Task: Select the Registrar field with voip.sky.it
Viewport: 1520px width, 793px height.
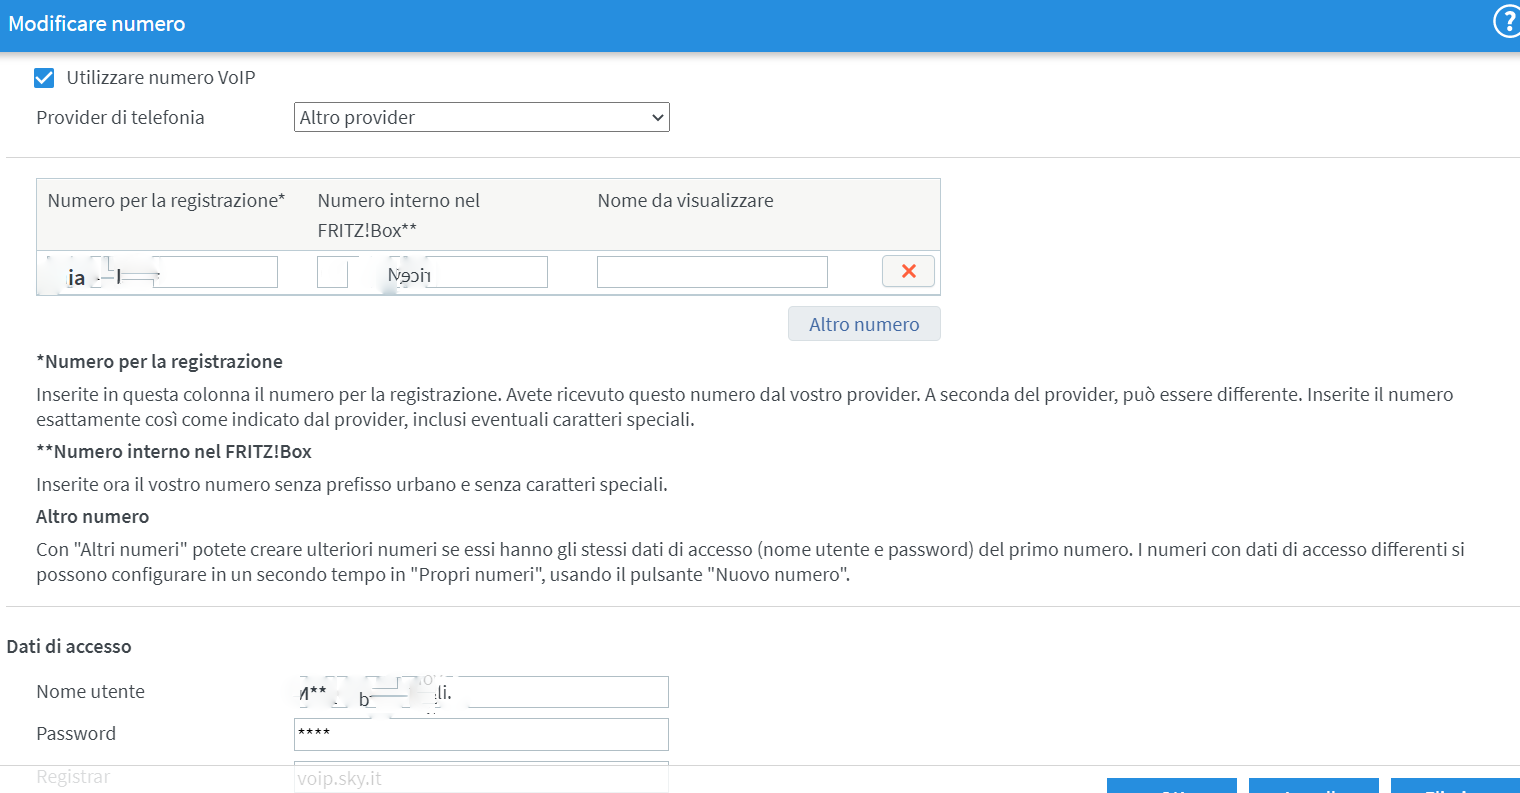Action: (481, 778)
